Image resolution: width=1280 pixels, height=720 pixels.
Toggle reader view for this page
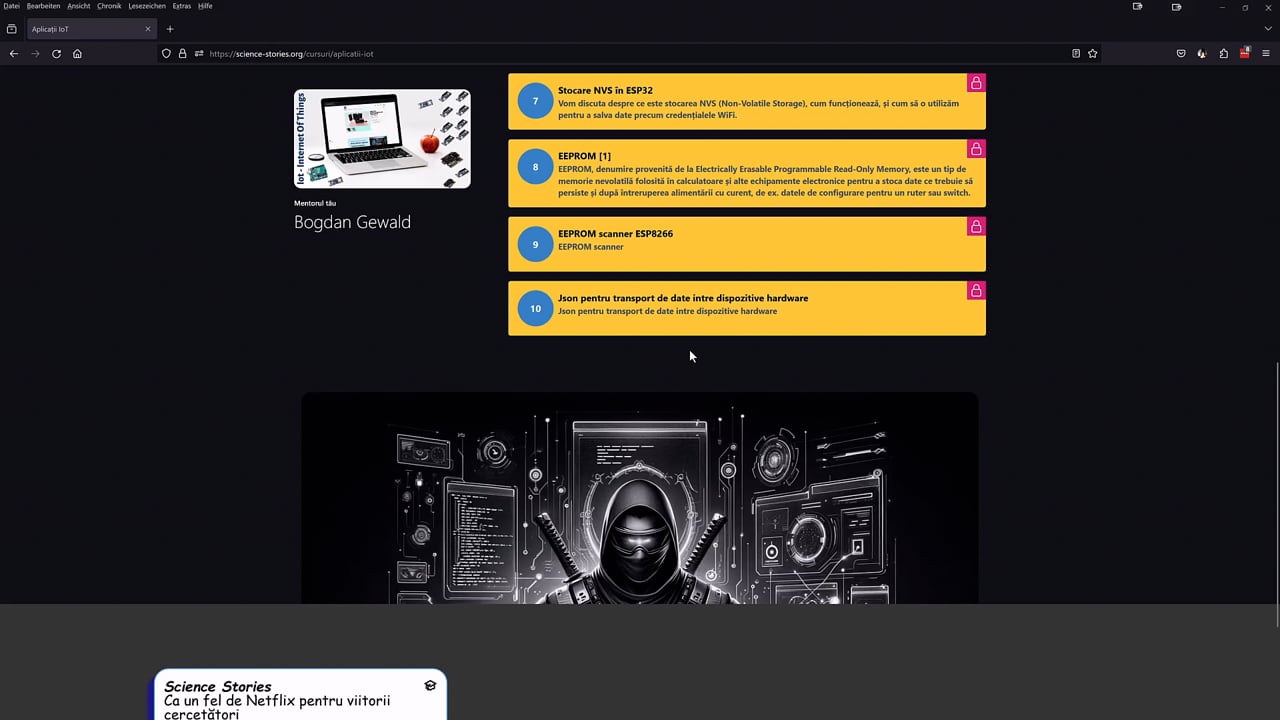[1076, 53]
